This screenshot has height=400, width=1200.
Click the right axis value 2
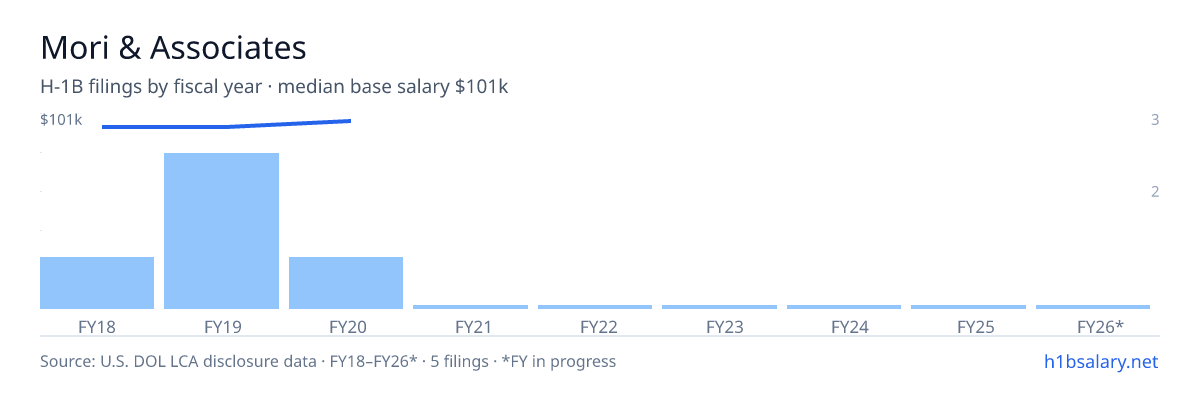pos(1155,191)
